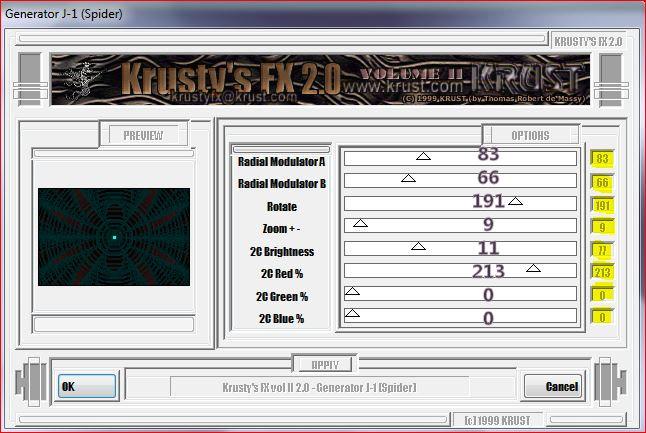Click the Krusty's FX 2.0 banner

pos(320,80)
